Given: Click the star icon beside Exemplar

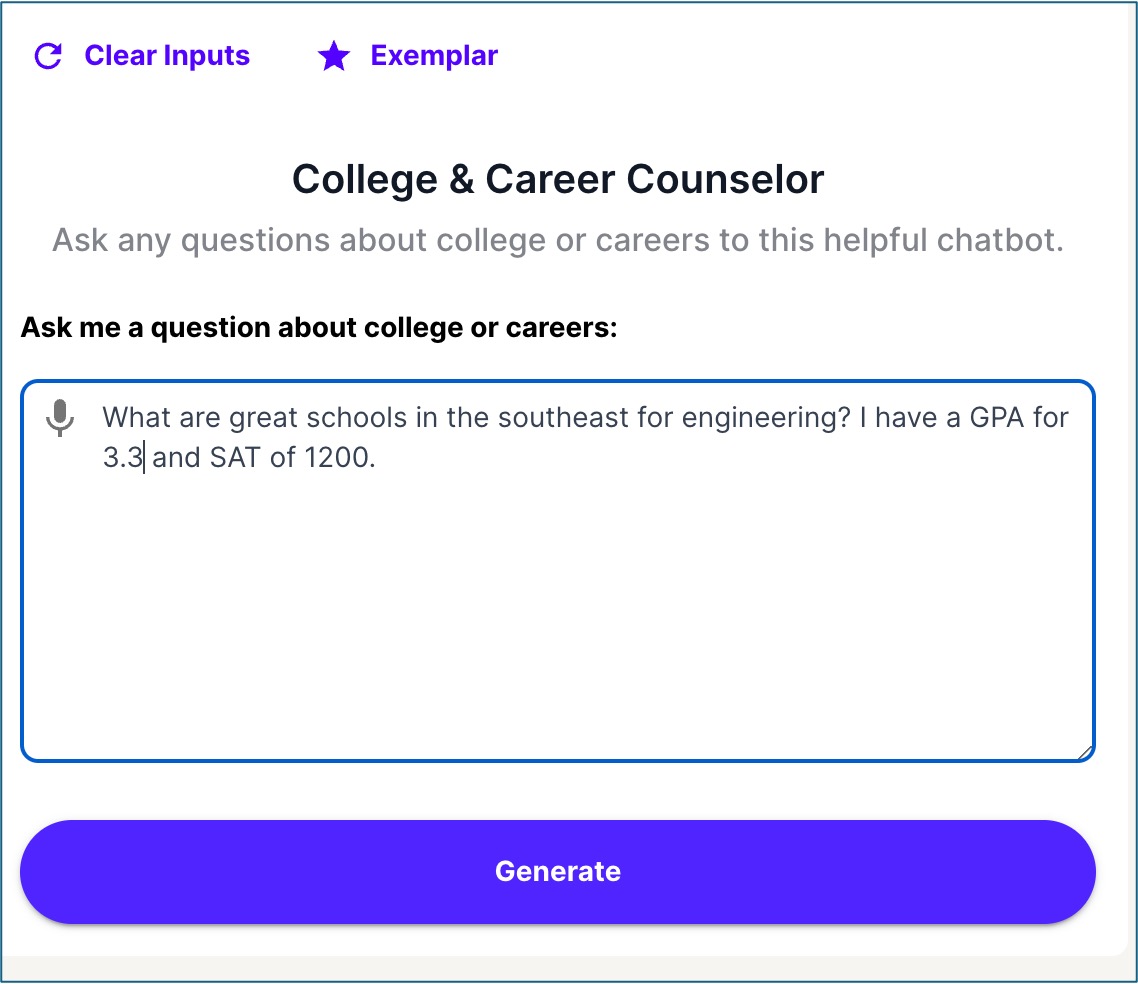Looking at the screenshot, I should [333, 56].
